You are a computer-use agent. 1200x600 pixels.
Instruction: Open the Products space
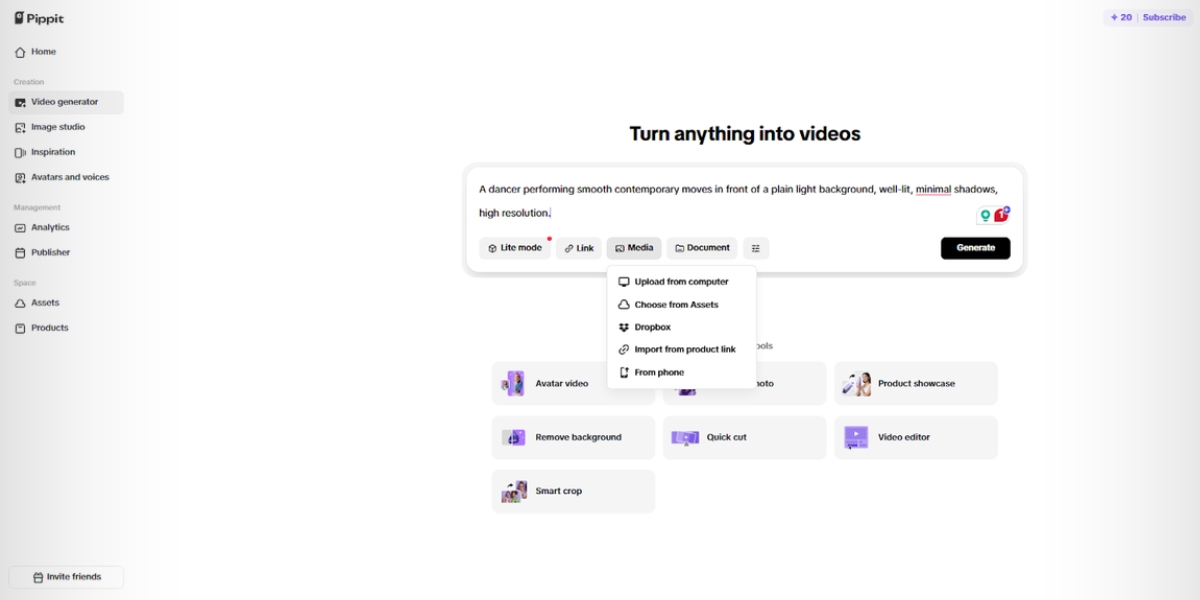(x=48, y=327)
